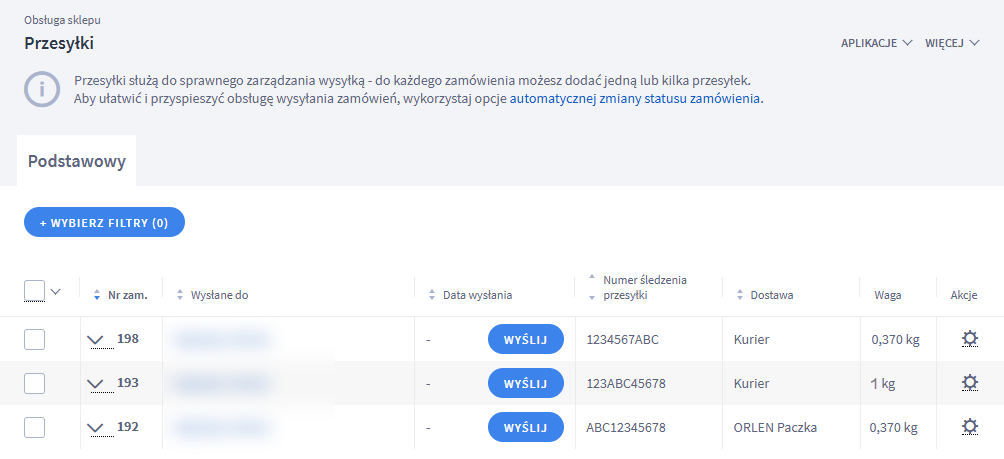Screen dimensions: 1004x459
Task: Click the Wybierz filtry button
Action: 104,222
